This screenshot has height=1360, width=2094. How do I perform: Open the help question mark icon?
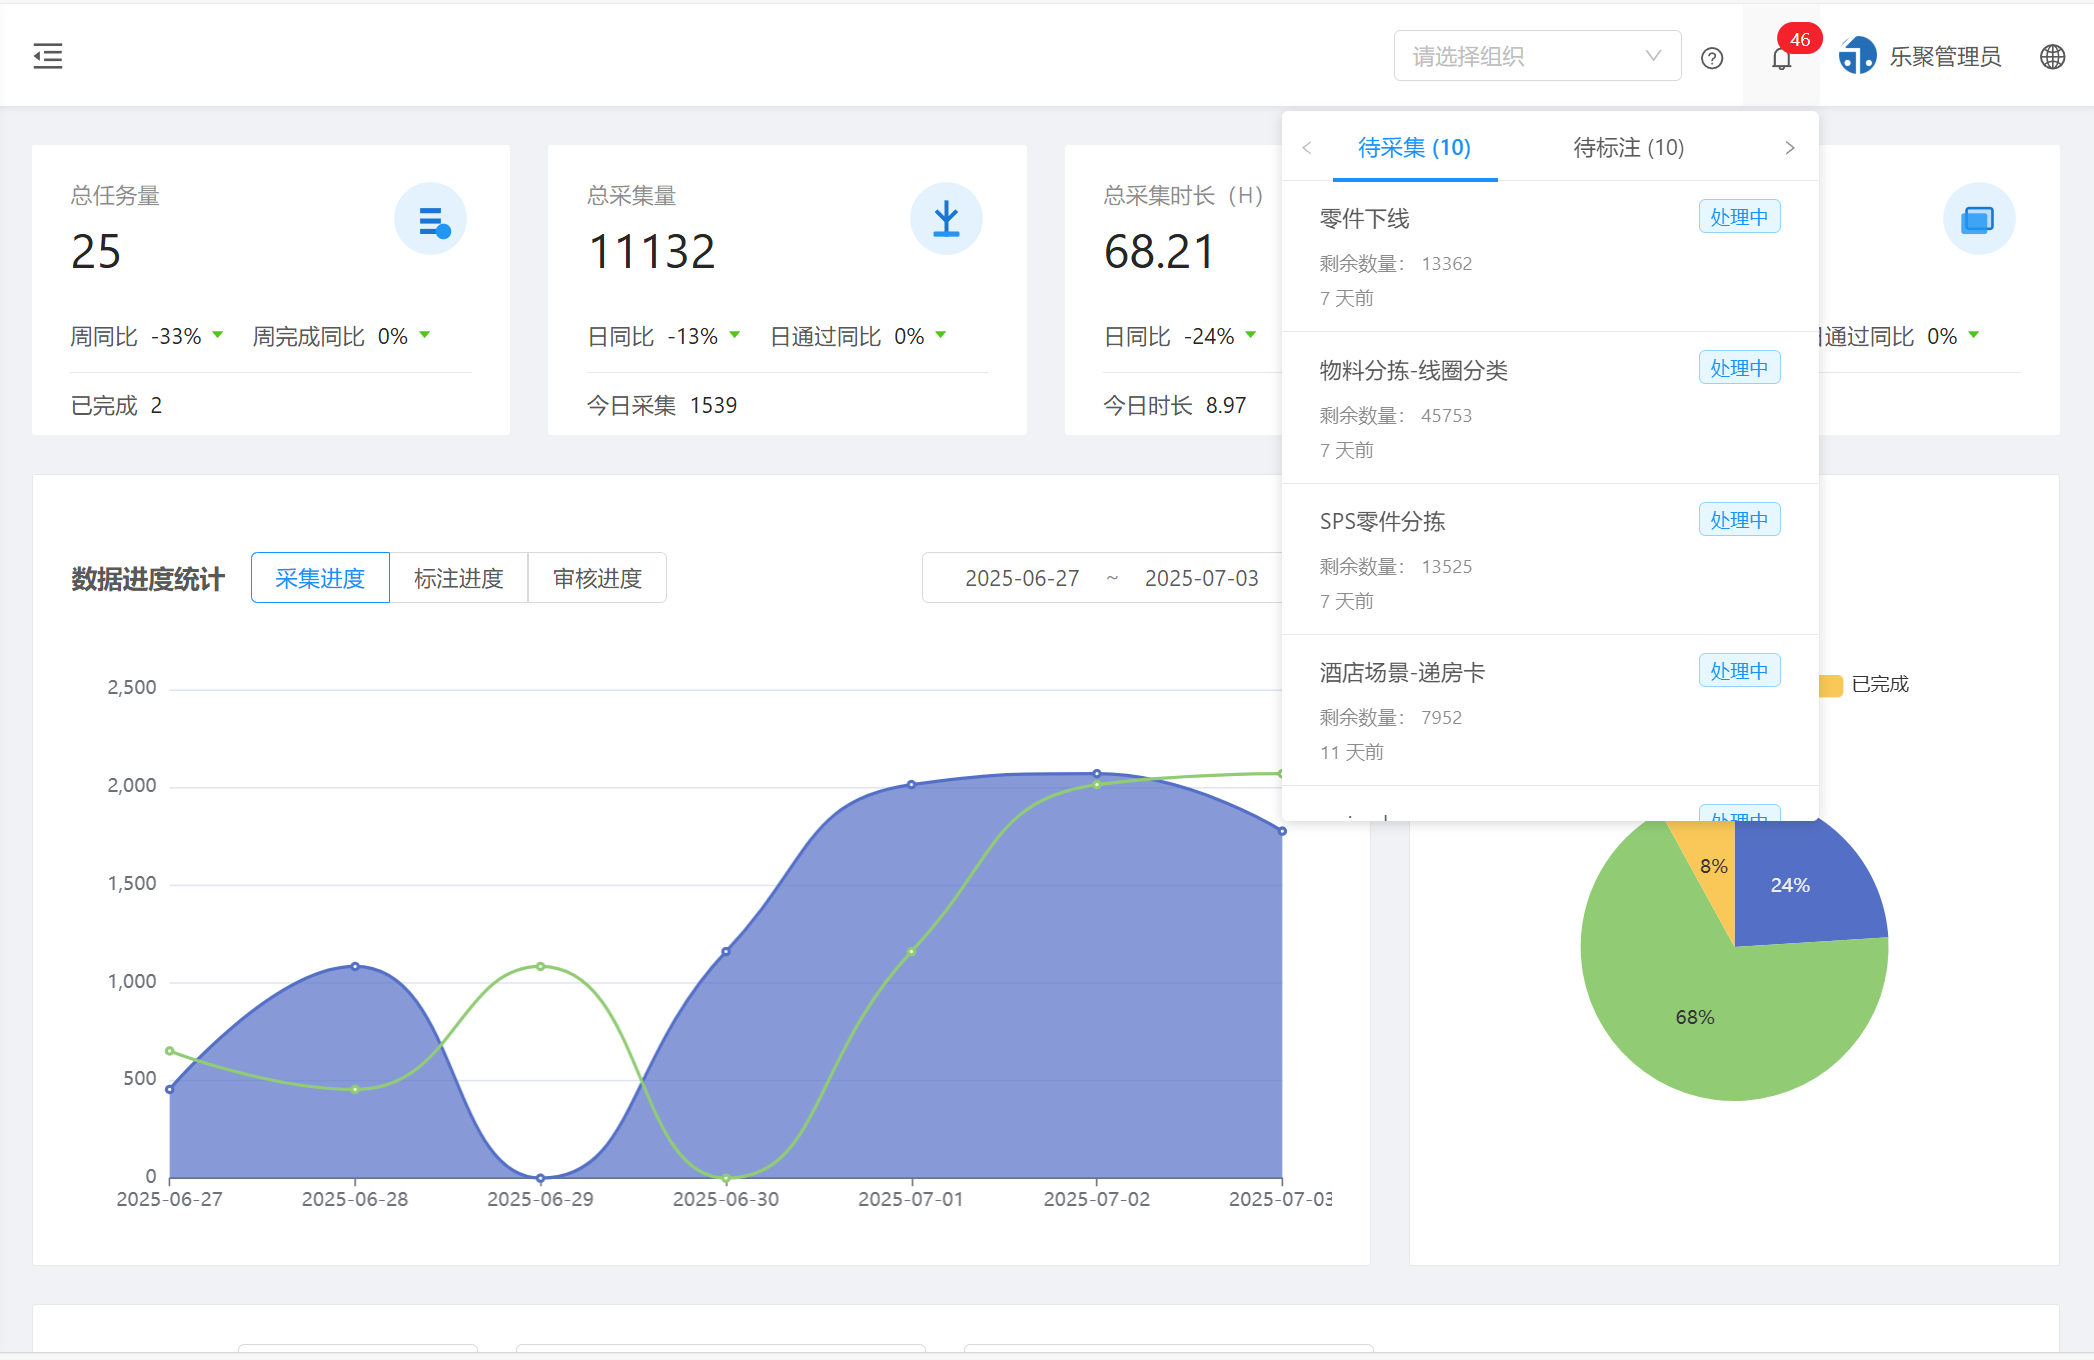(x=1712, y=58)
